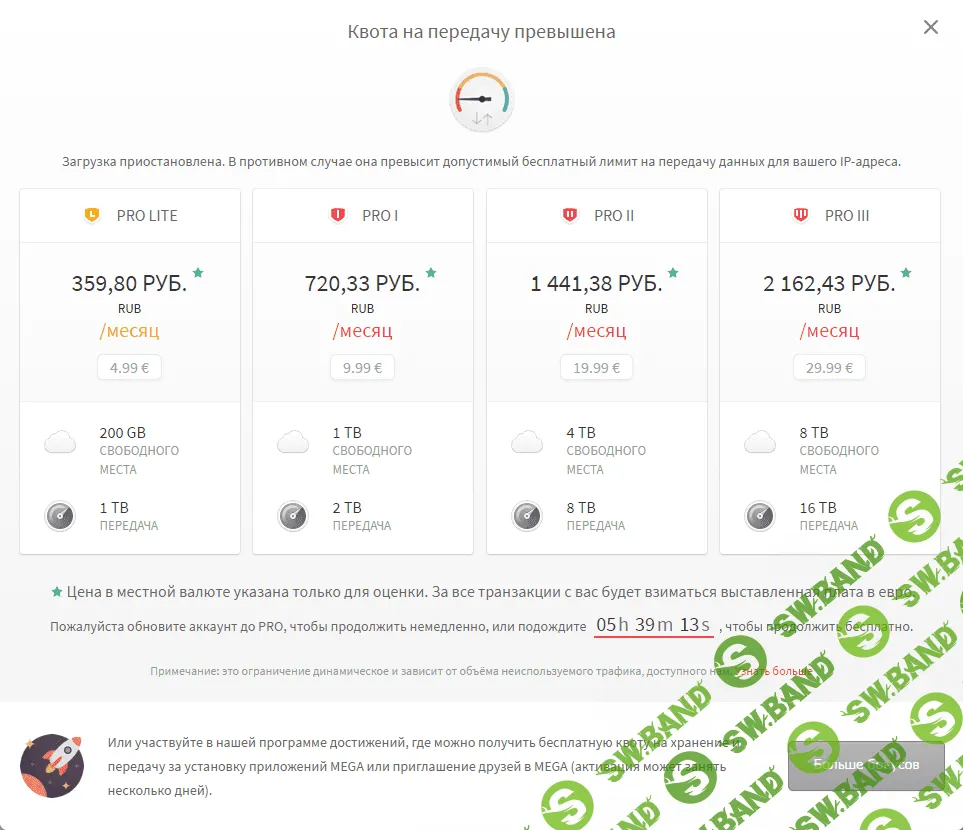Click the 720,33 РУБ. price
The height and width of the screenshot is (830, 963).
point(362,284)
